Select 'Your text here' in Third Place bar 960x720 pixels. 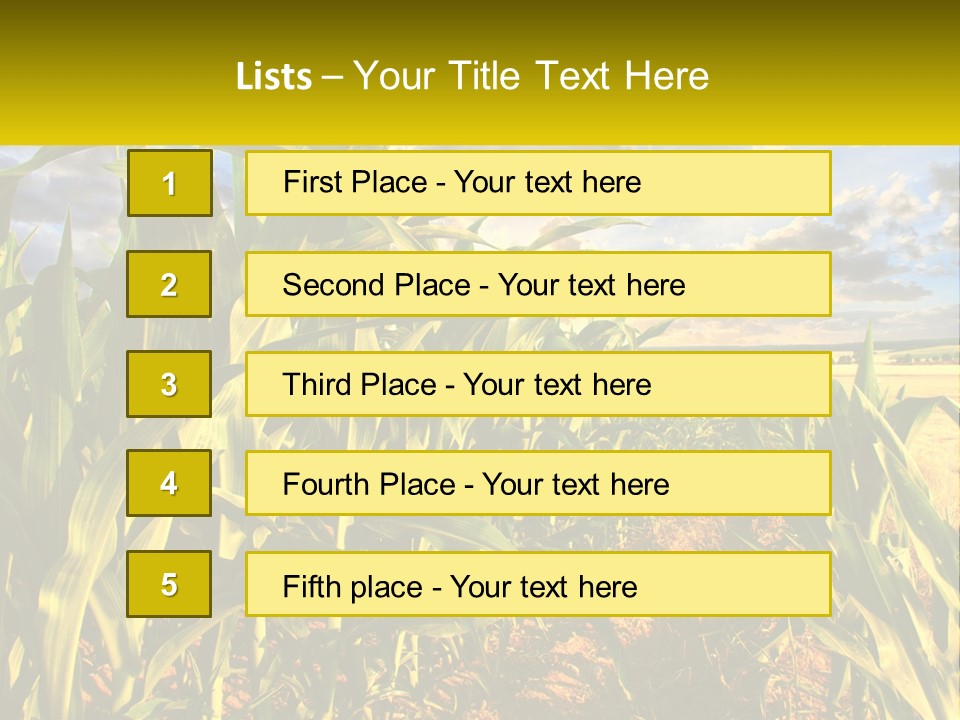[x=557, y=386]
